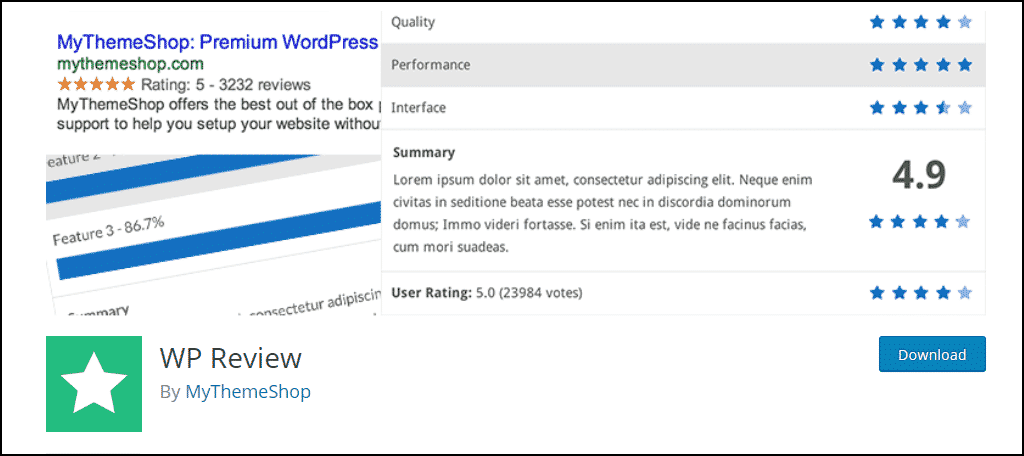
Task: Click the Performance row star rating
Action: [921, 65]
